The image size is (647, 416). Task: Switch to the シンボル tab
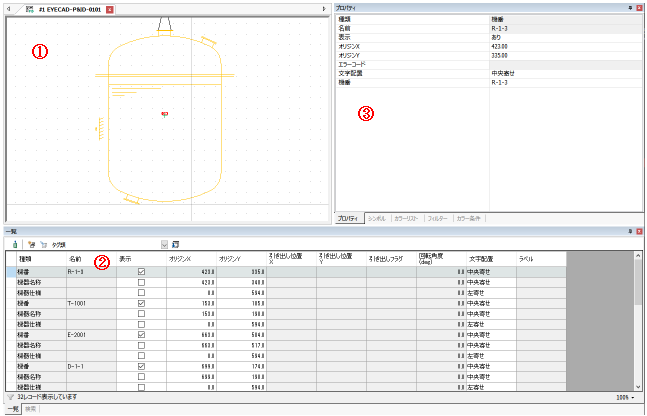coord(377,219)
